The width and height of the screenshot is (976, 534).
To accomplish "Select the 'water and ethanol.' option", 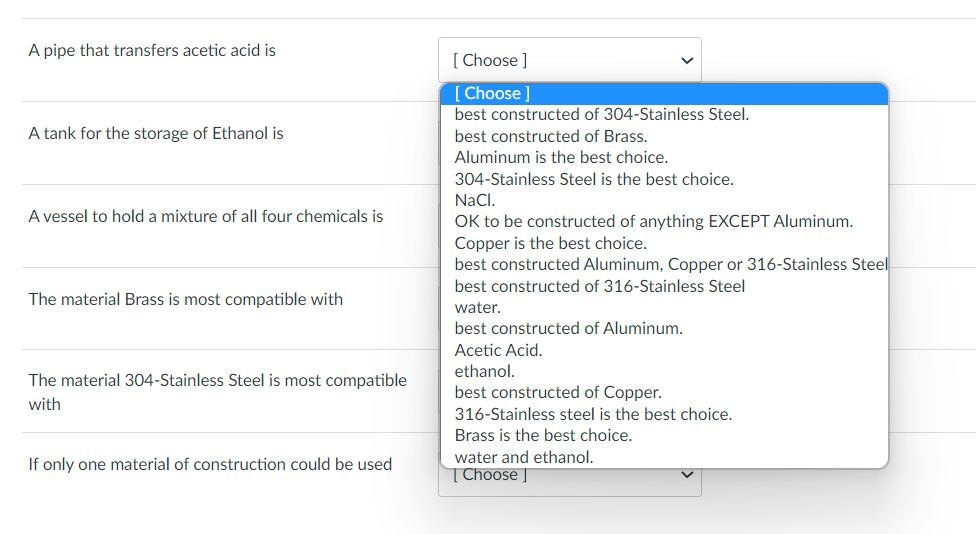I will [x=523, y=457].
